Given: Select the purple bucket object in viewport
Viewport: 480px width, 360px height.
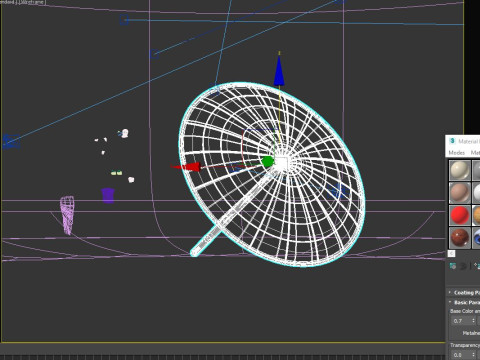Looking at the screenshot, I should [x=108, y=195].
